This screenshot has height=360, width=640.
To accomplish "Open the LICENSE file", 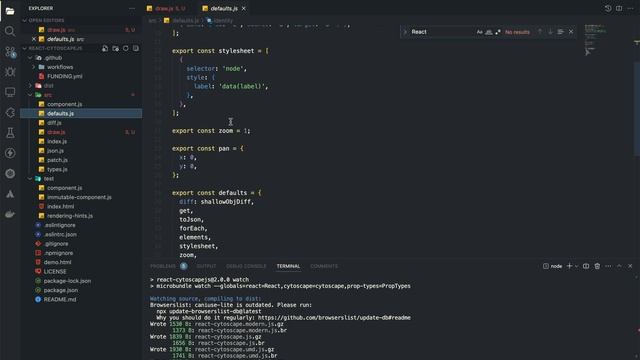I will tap(55, 271).
